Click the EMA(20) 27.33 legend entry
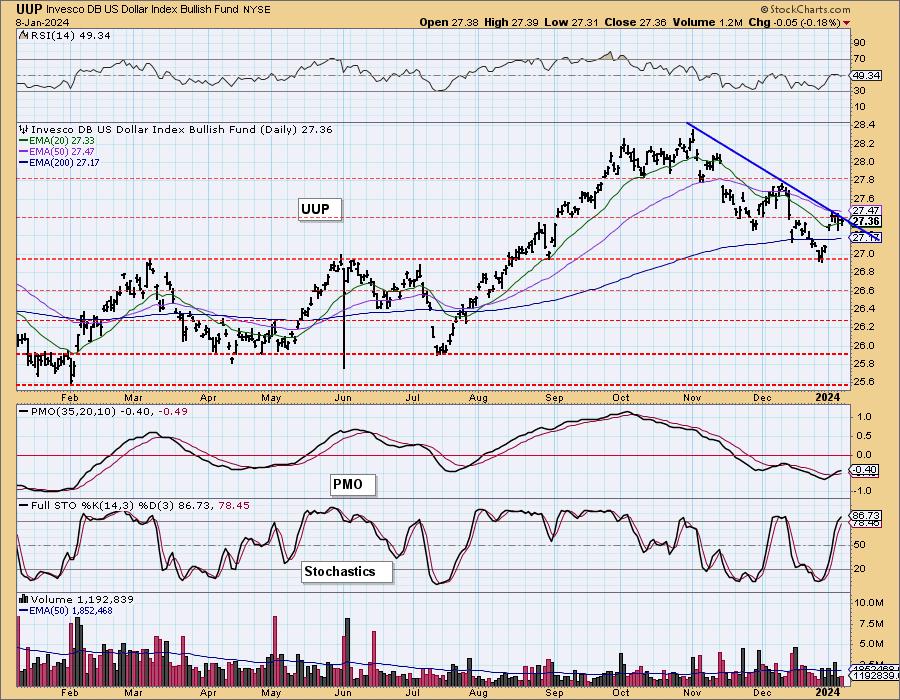 (x=57, y=141)
